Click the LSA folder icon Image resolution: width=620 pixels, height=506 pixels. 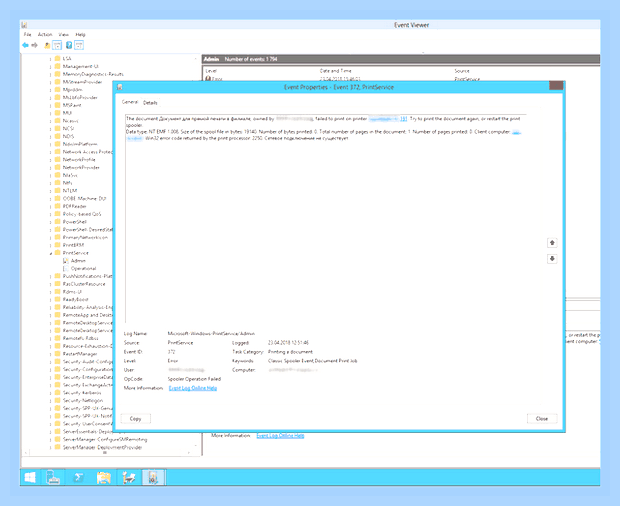pos(58,59)
